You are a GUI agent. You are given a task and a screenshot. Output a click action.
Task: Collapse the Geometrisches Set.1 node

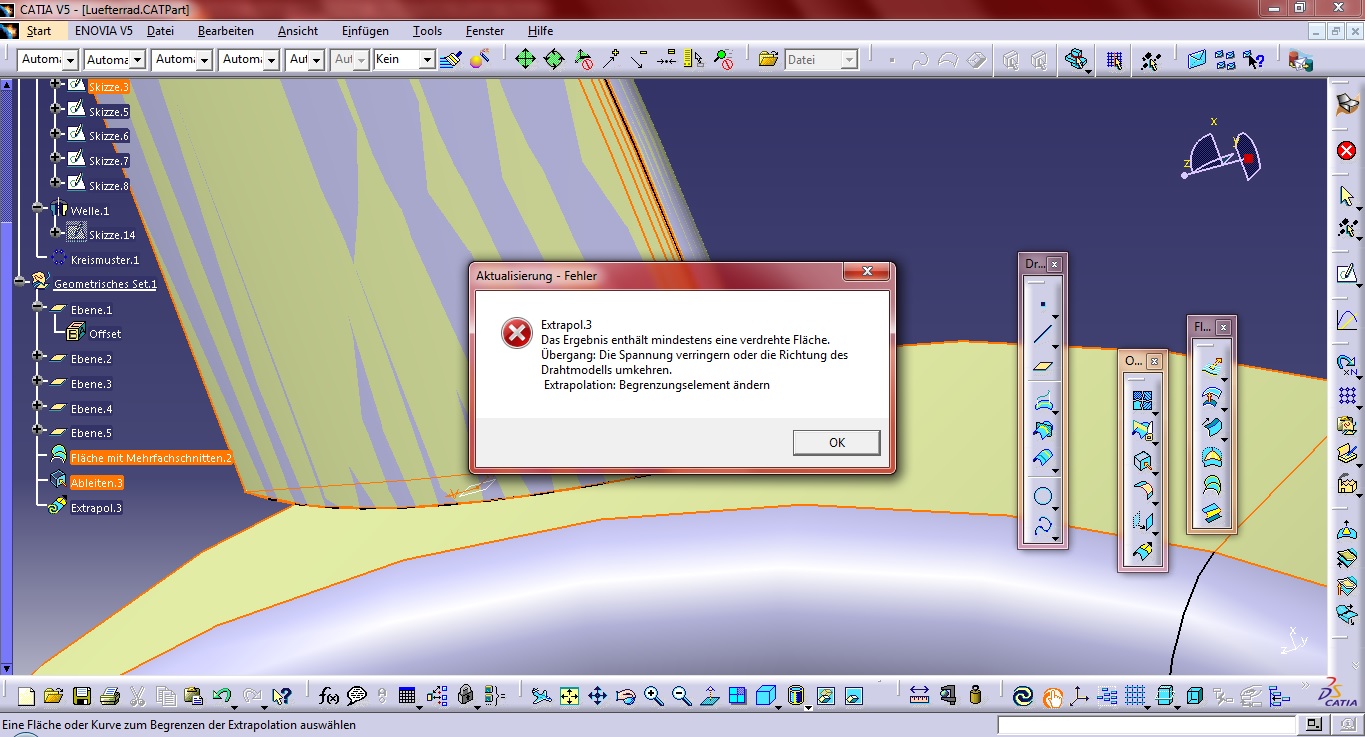20,283
